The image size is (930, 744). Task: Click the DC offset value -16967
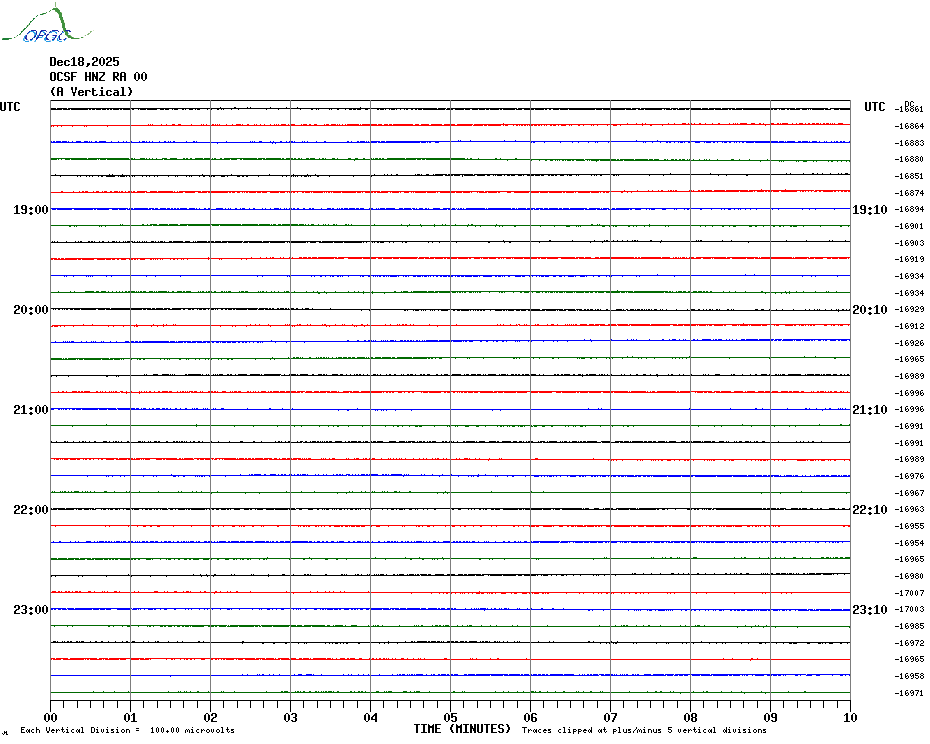909,493
